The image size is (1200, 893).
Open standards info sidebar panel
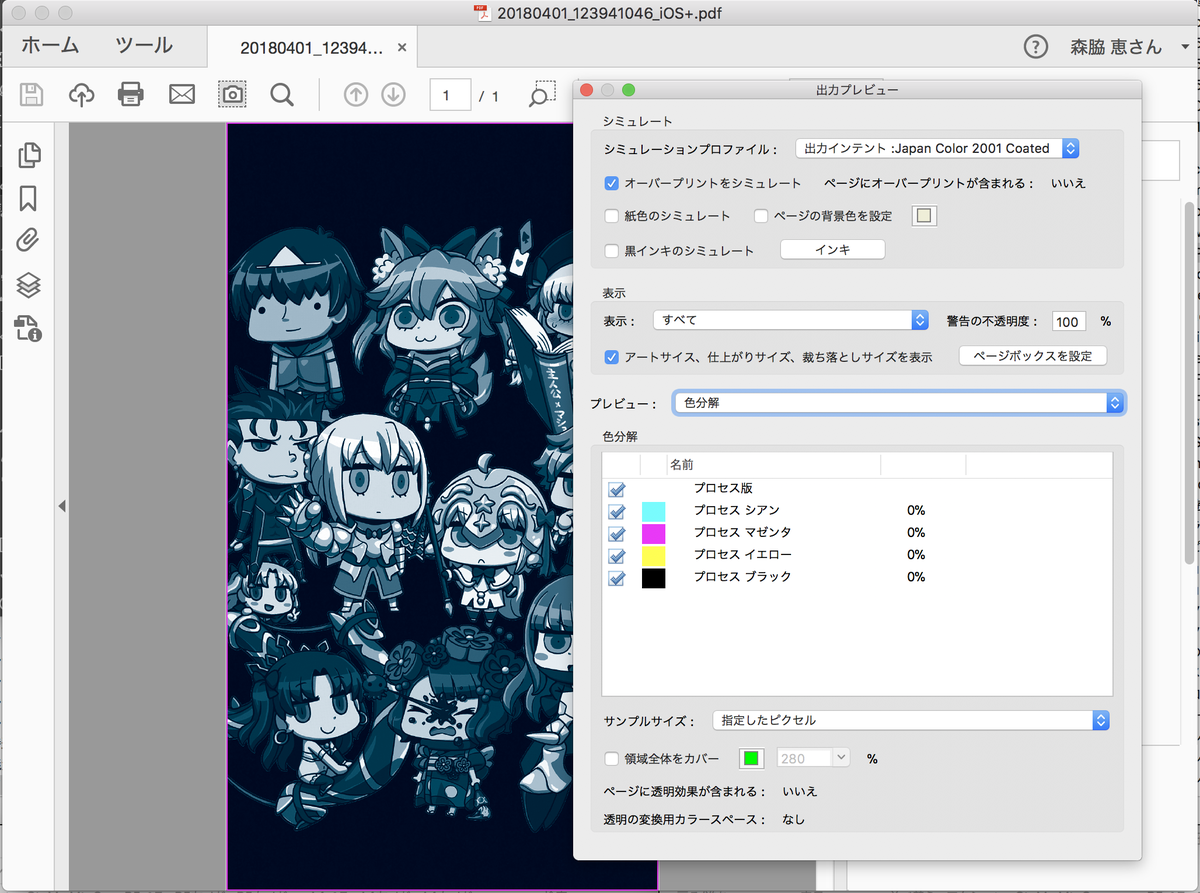(x=28, y=328)
